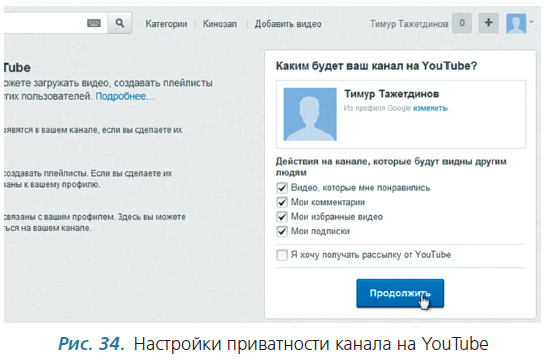Uncheck Мои подписки checkbox

click(x=282, y=231)
